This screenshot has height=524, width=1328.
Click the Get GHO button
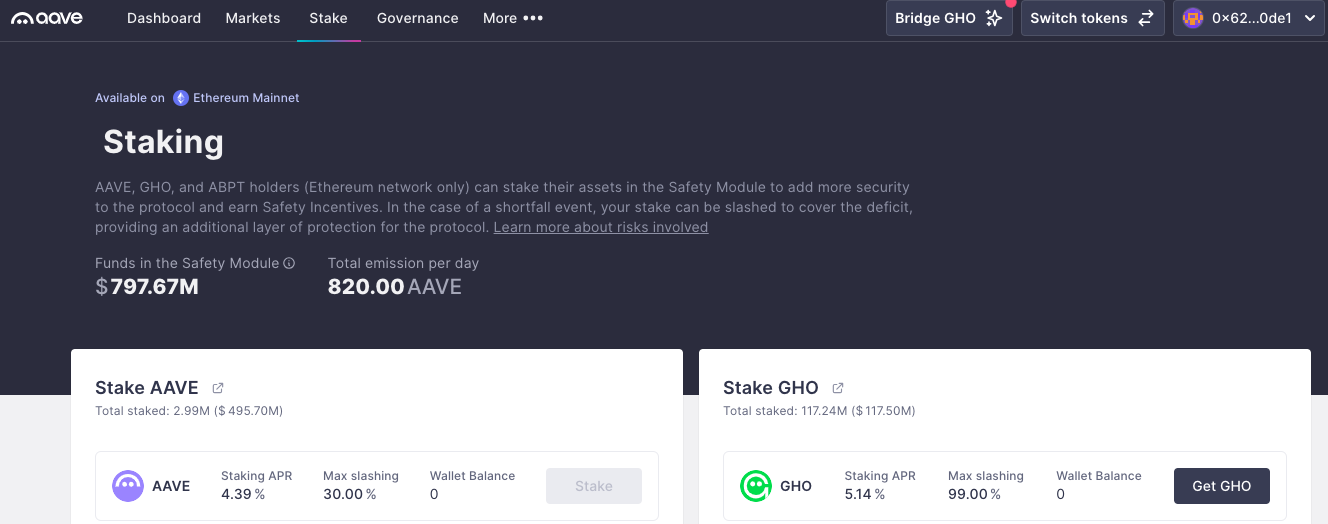click(x=1221, y=486)
